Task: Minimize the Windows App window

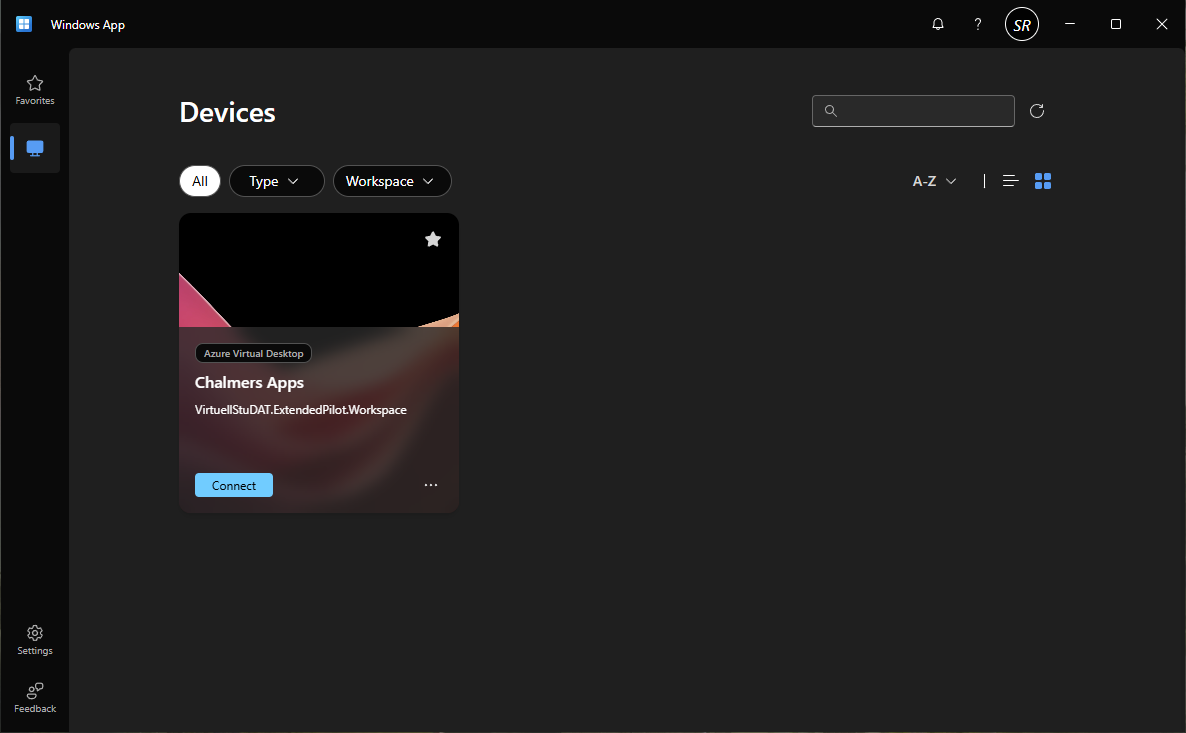Action: tap(1070, 24)
